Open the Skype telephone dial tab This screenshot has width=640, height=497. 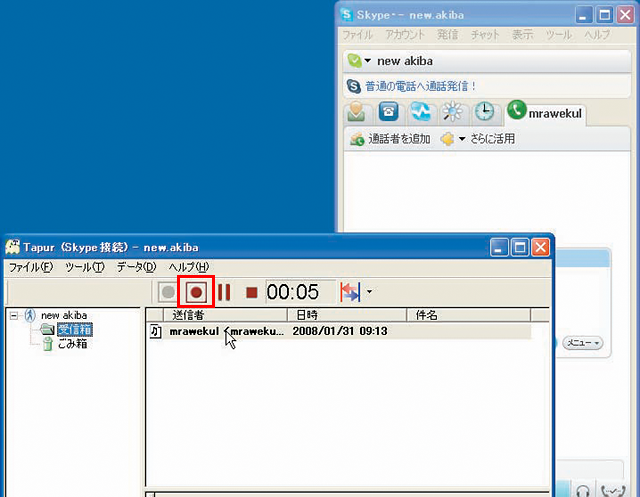(388, 111)
